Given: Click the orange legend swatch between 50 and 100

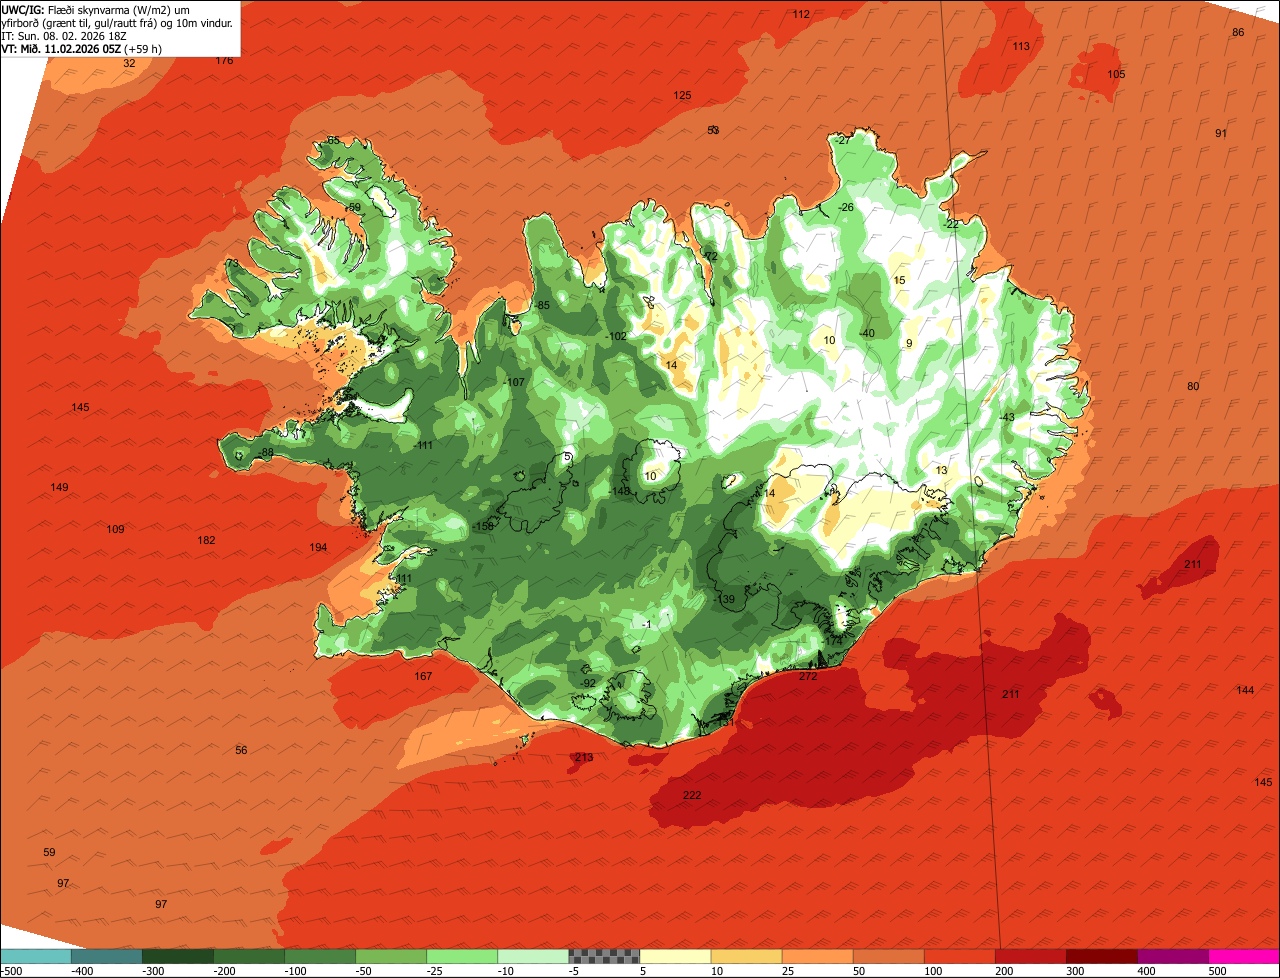Looking at the screenshot, I should point(888,956).
